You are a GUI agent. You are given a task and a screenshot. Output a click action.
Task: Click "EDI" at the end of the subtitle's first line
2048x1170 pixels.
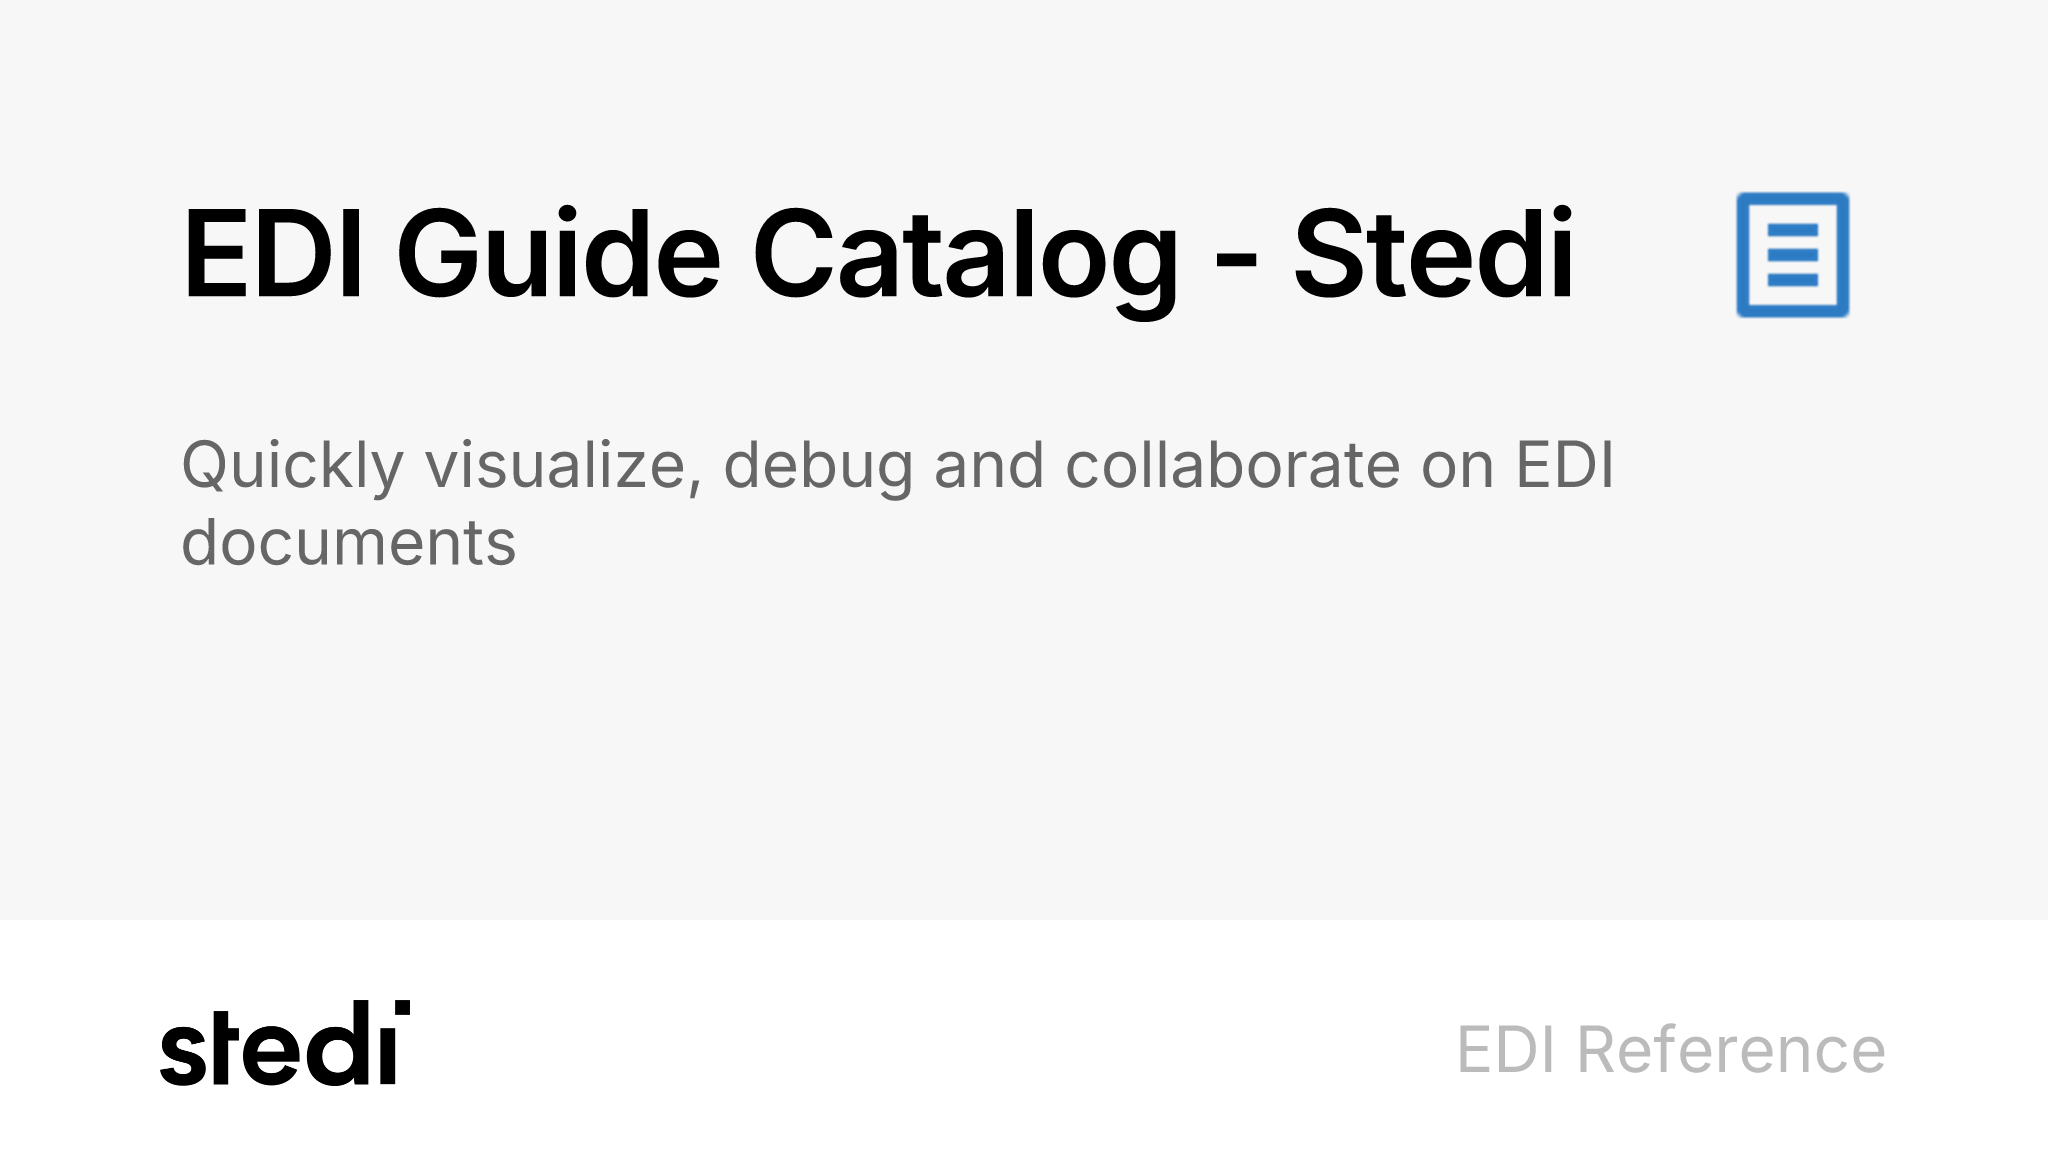click(x=1565, y=465)
